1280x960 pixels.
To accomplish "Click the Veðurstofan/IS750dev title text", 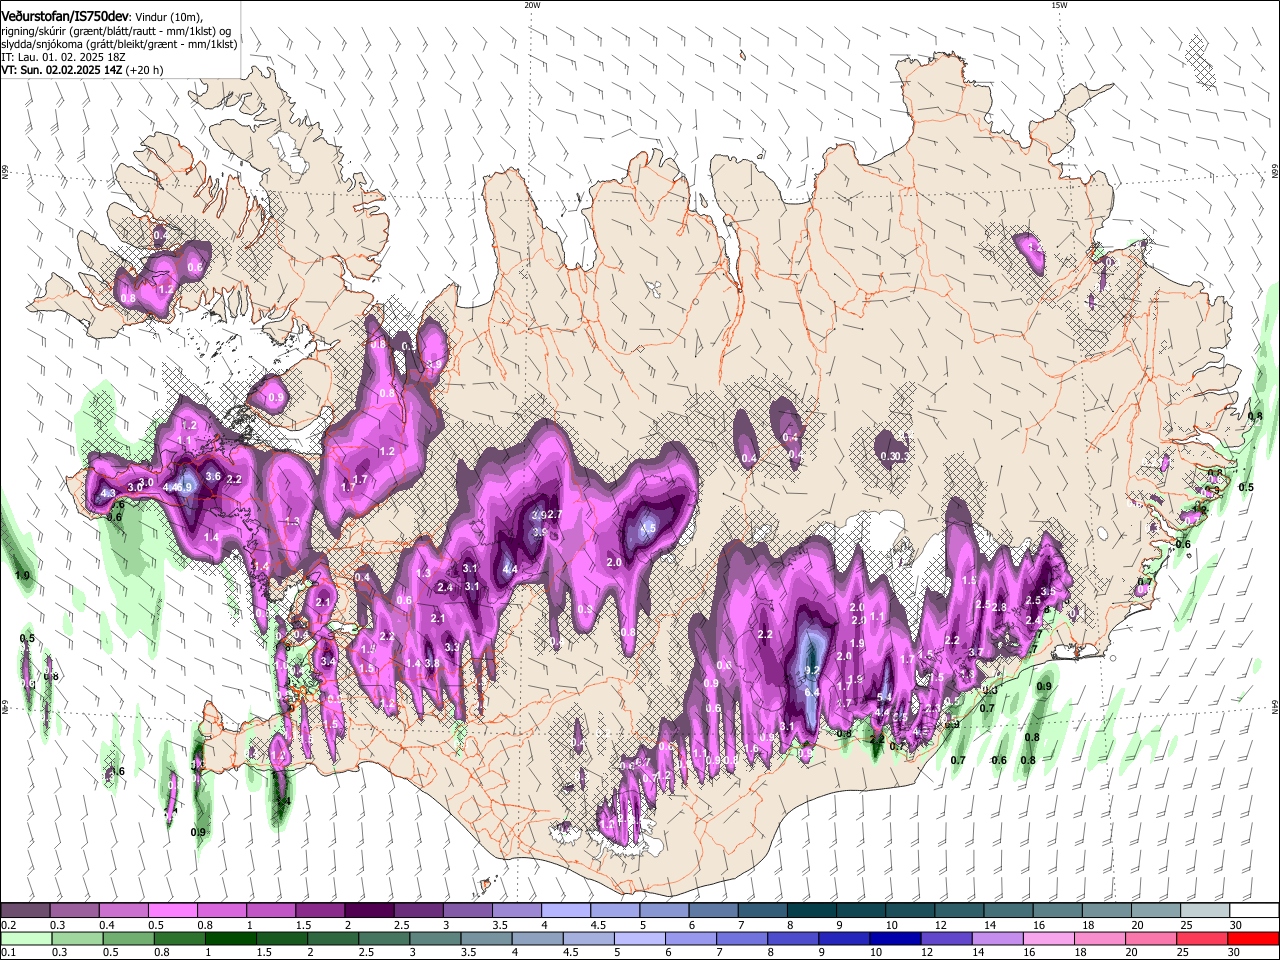I will 65,16.
